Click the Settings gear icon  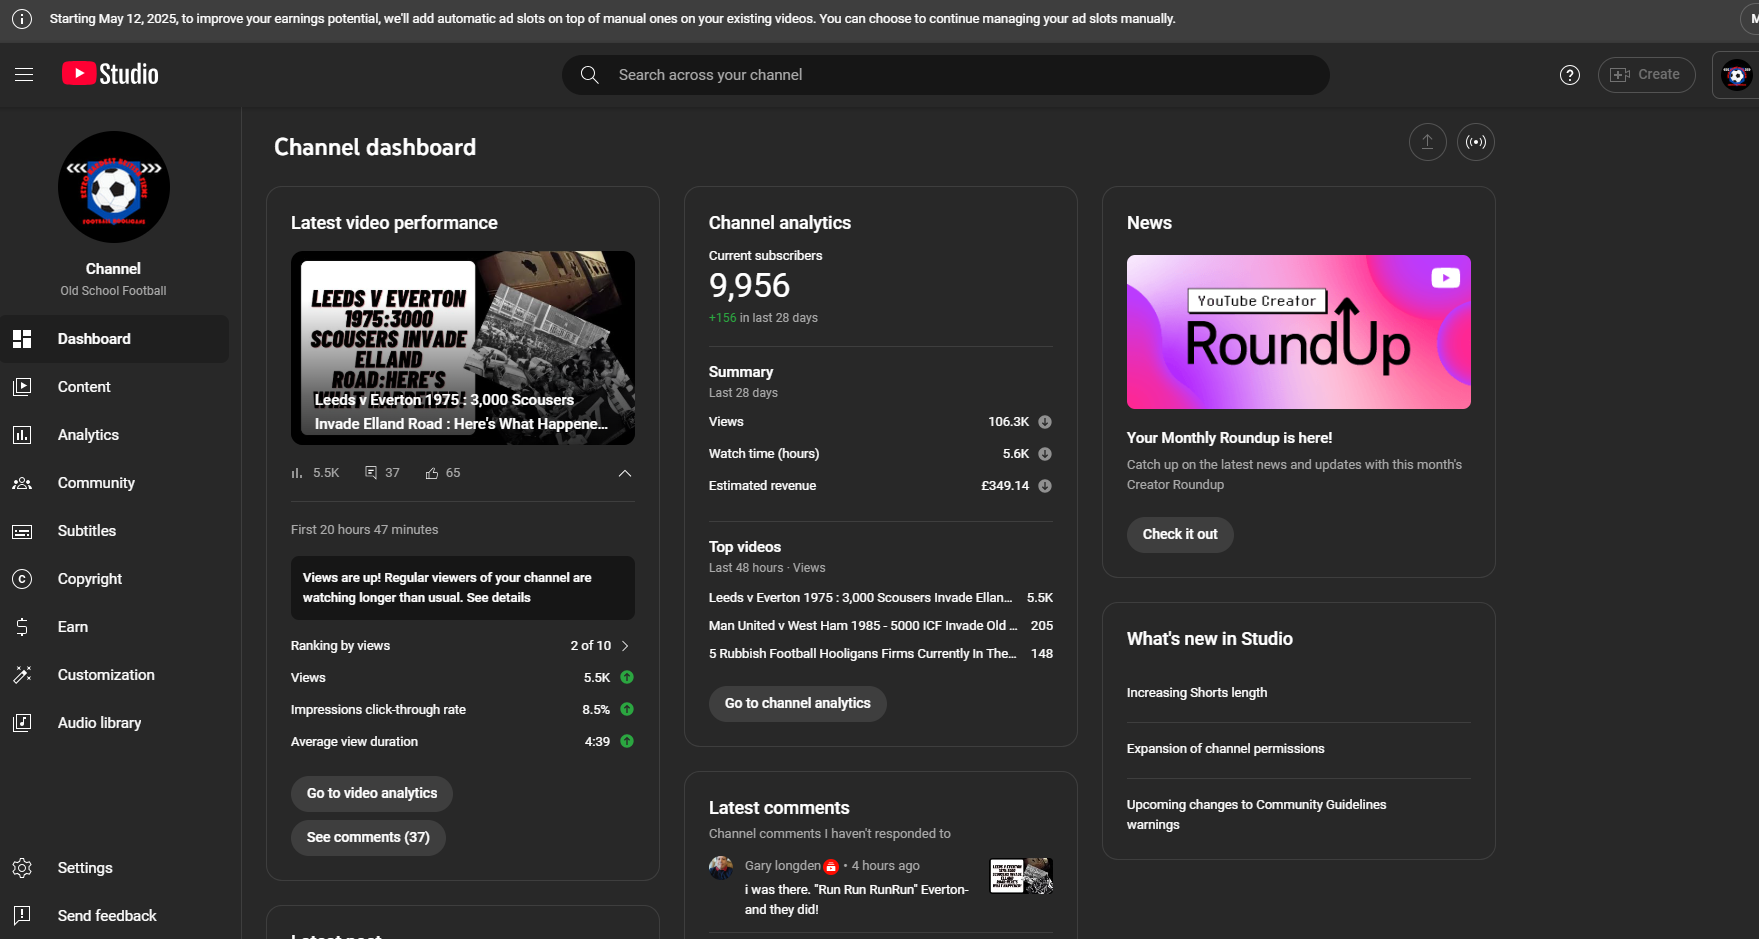coord(22,868)
